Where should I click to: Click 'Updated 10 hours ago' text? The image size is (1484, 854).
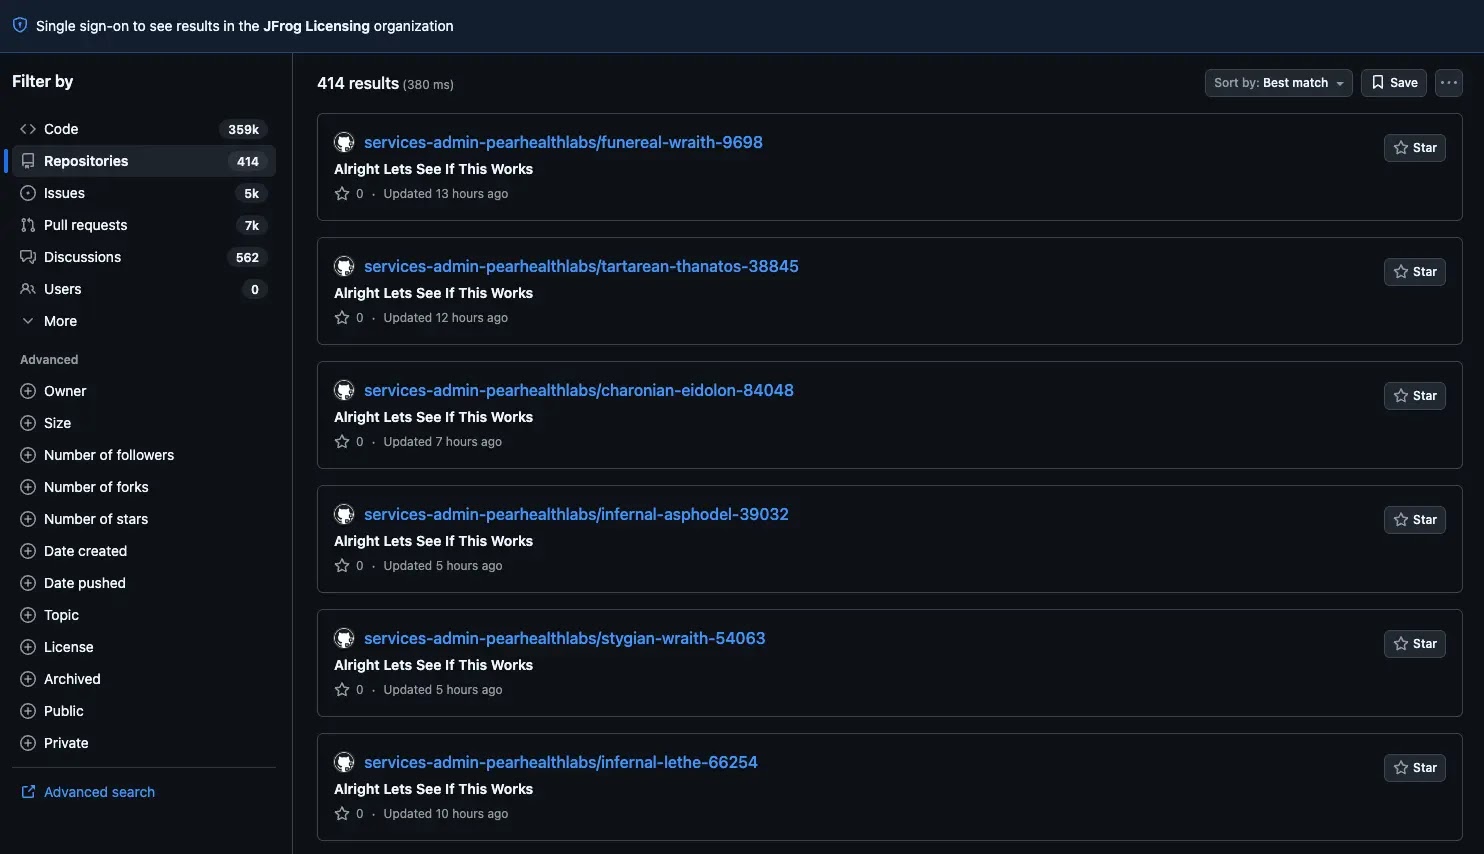[446, 814]
